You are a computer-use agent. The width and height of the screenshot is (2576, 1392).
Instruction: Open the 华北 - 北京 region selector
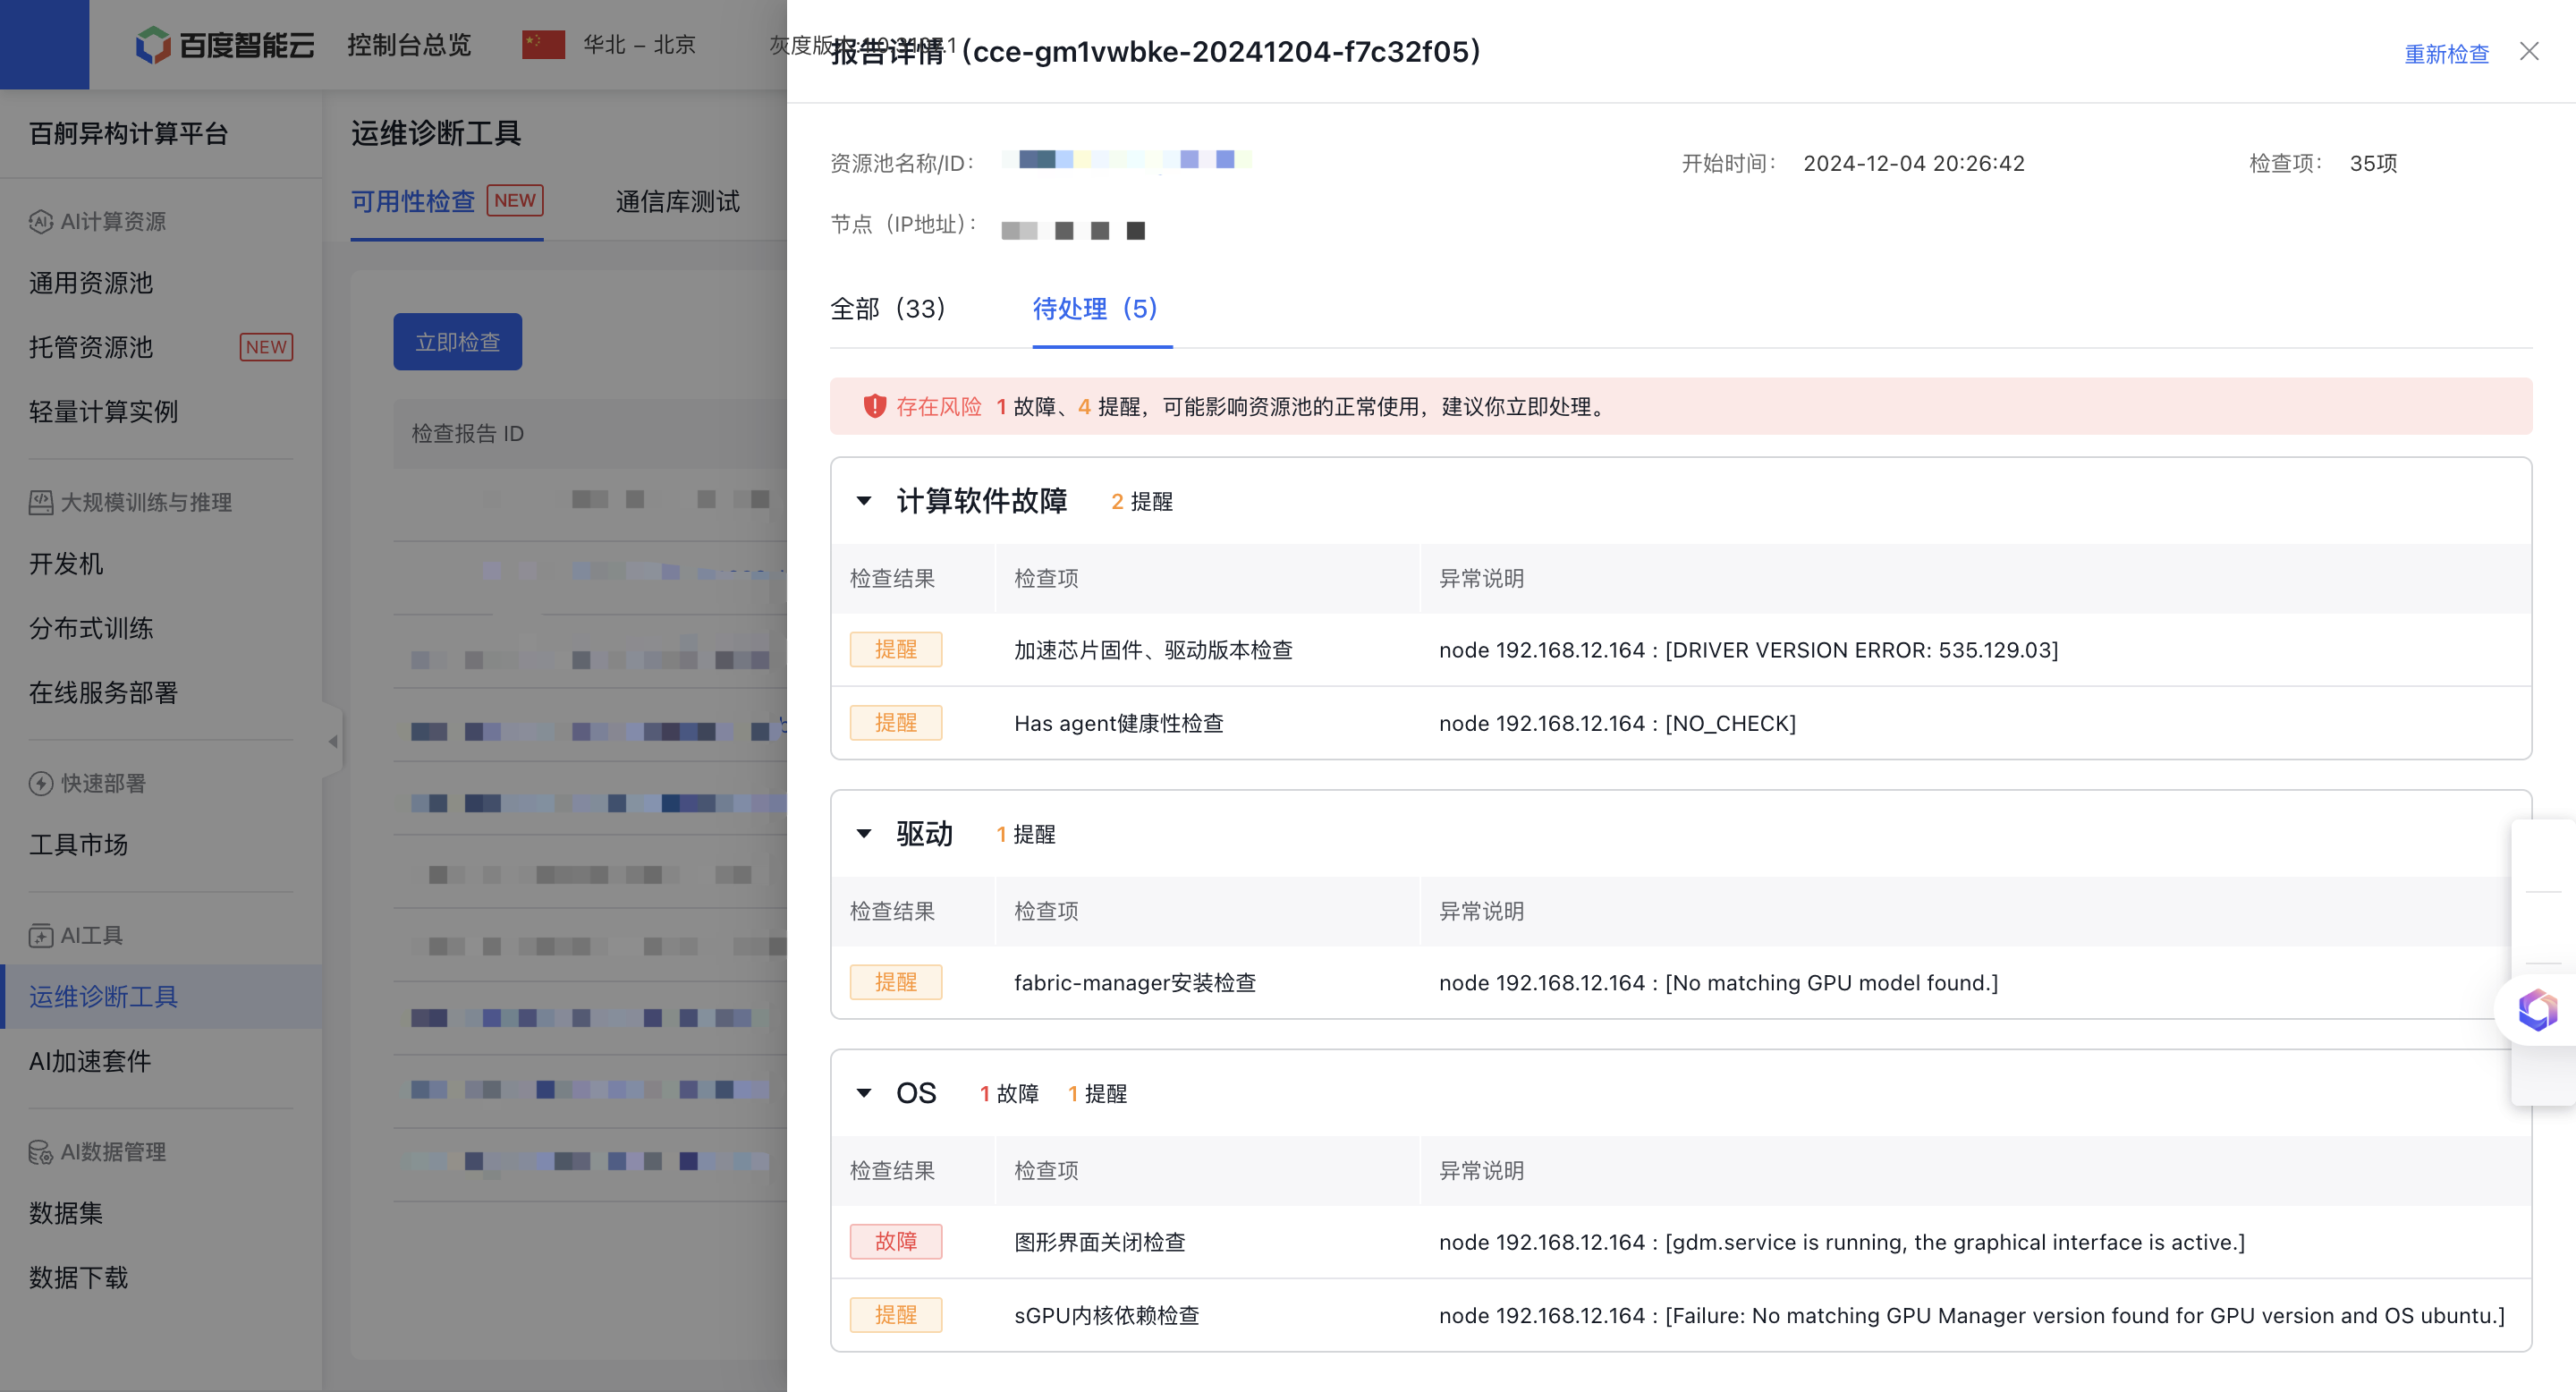pyautogui.click(x=639, y=45)
